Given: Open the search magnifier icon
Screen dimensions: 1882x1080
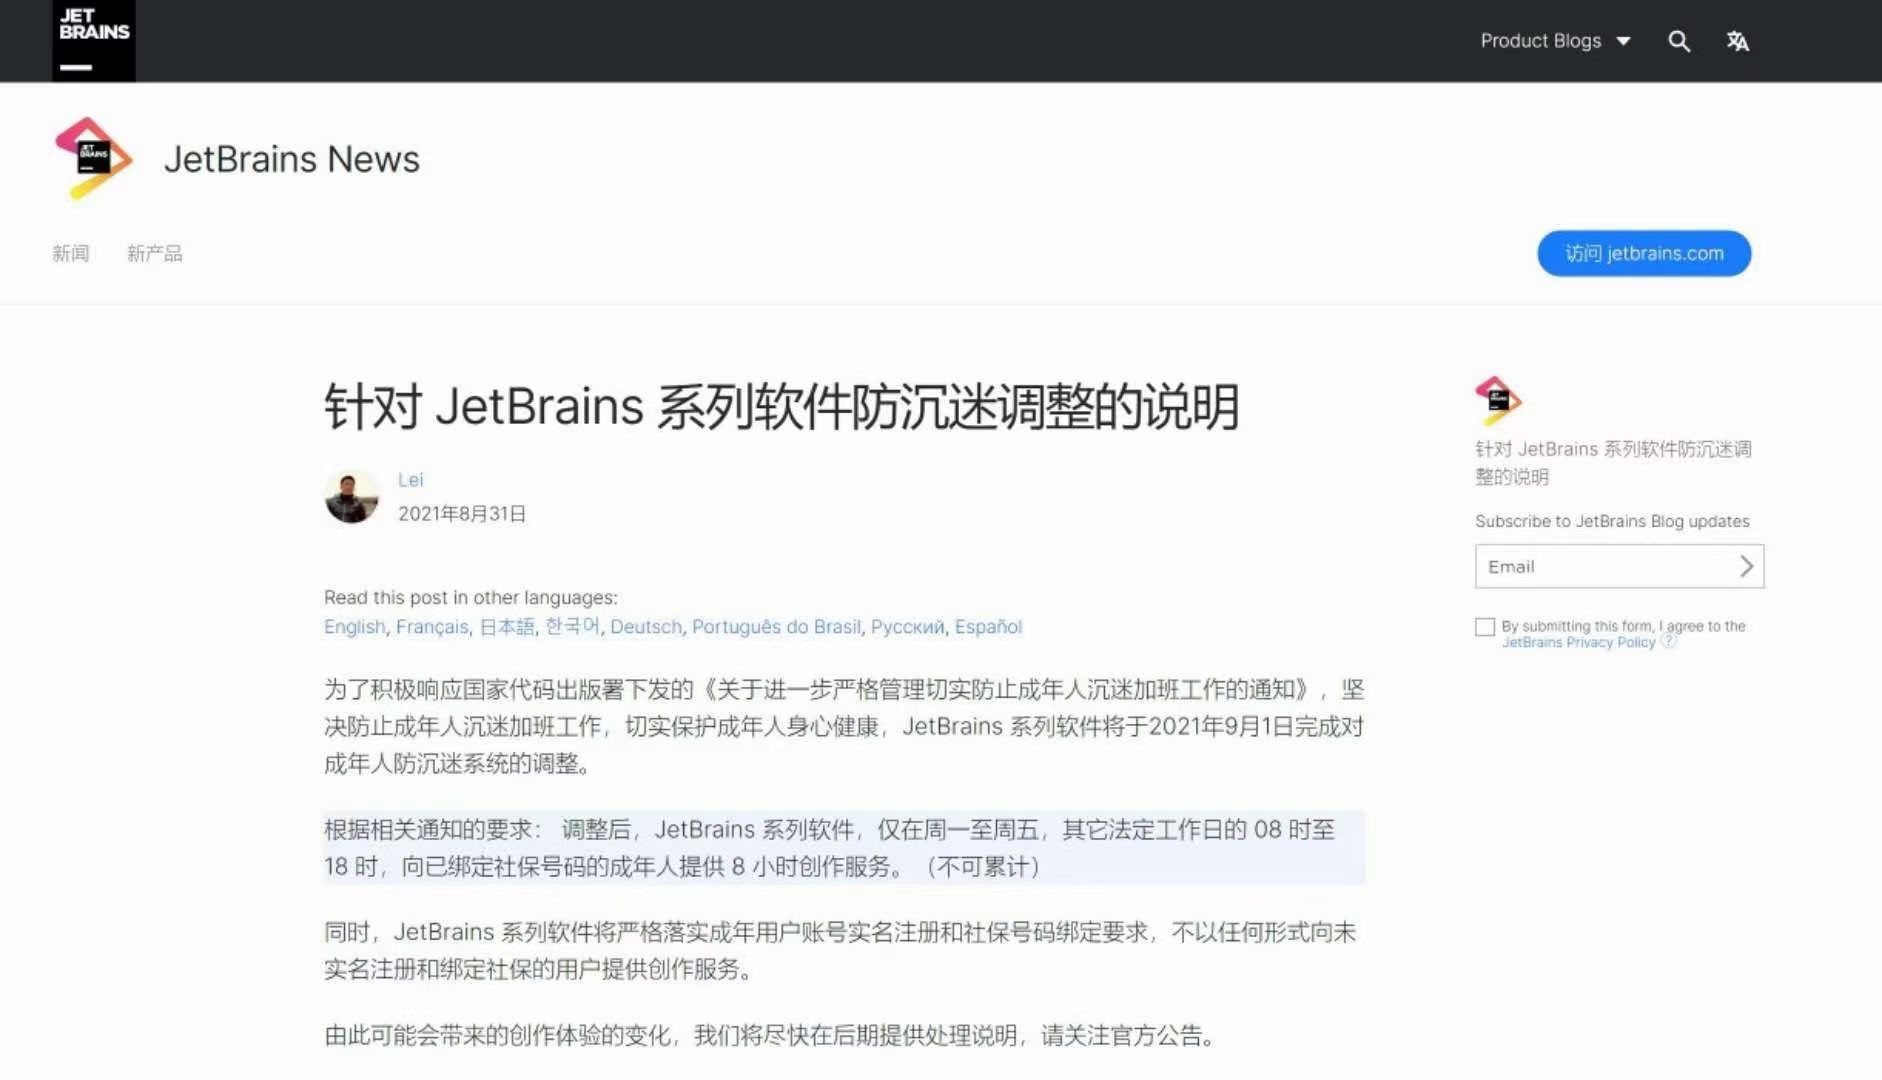Looking at the screenshot, I should (1679, 41).
